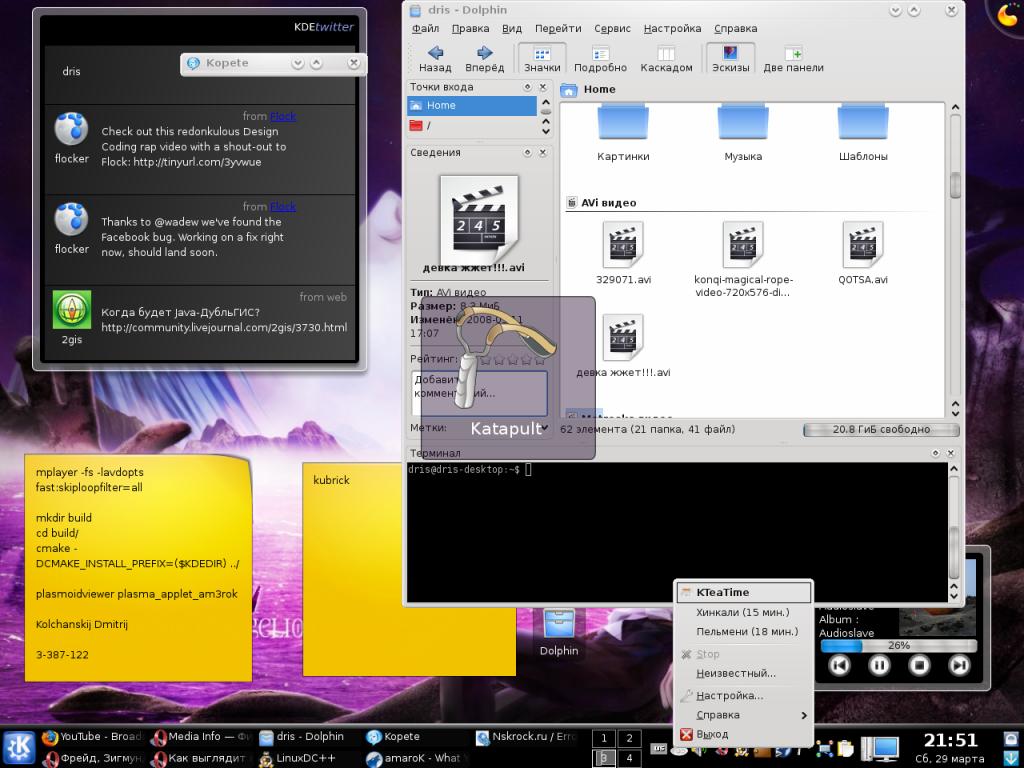Screen dimensions: 1024x768
Task: Go back with the Назад arrow in Dolphin
Action: 435,59
